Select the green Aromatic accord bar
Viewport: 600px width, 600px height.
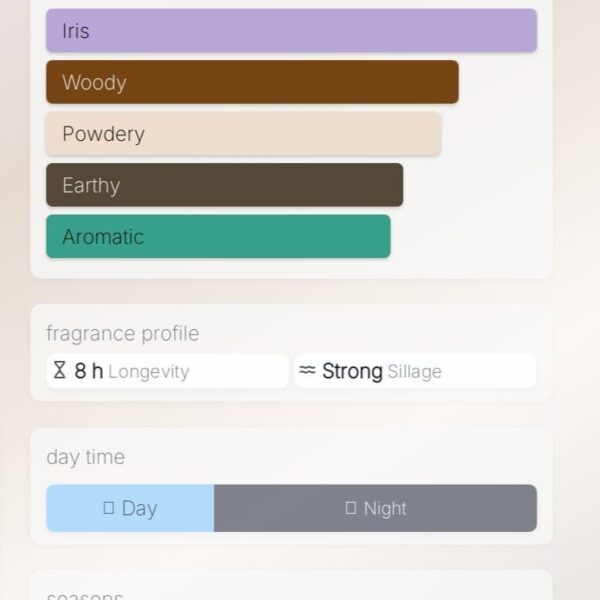click(218, 237)
